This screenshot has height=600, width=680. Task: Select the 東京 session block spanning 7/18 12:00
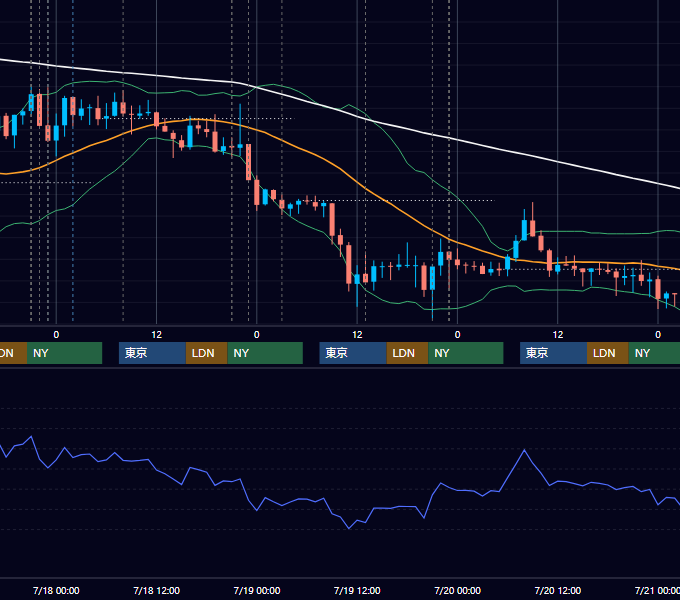coord(152,353)
